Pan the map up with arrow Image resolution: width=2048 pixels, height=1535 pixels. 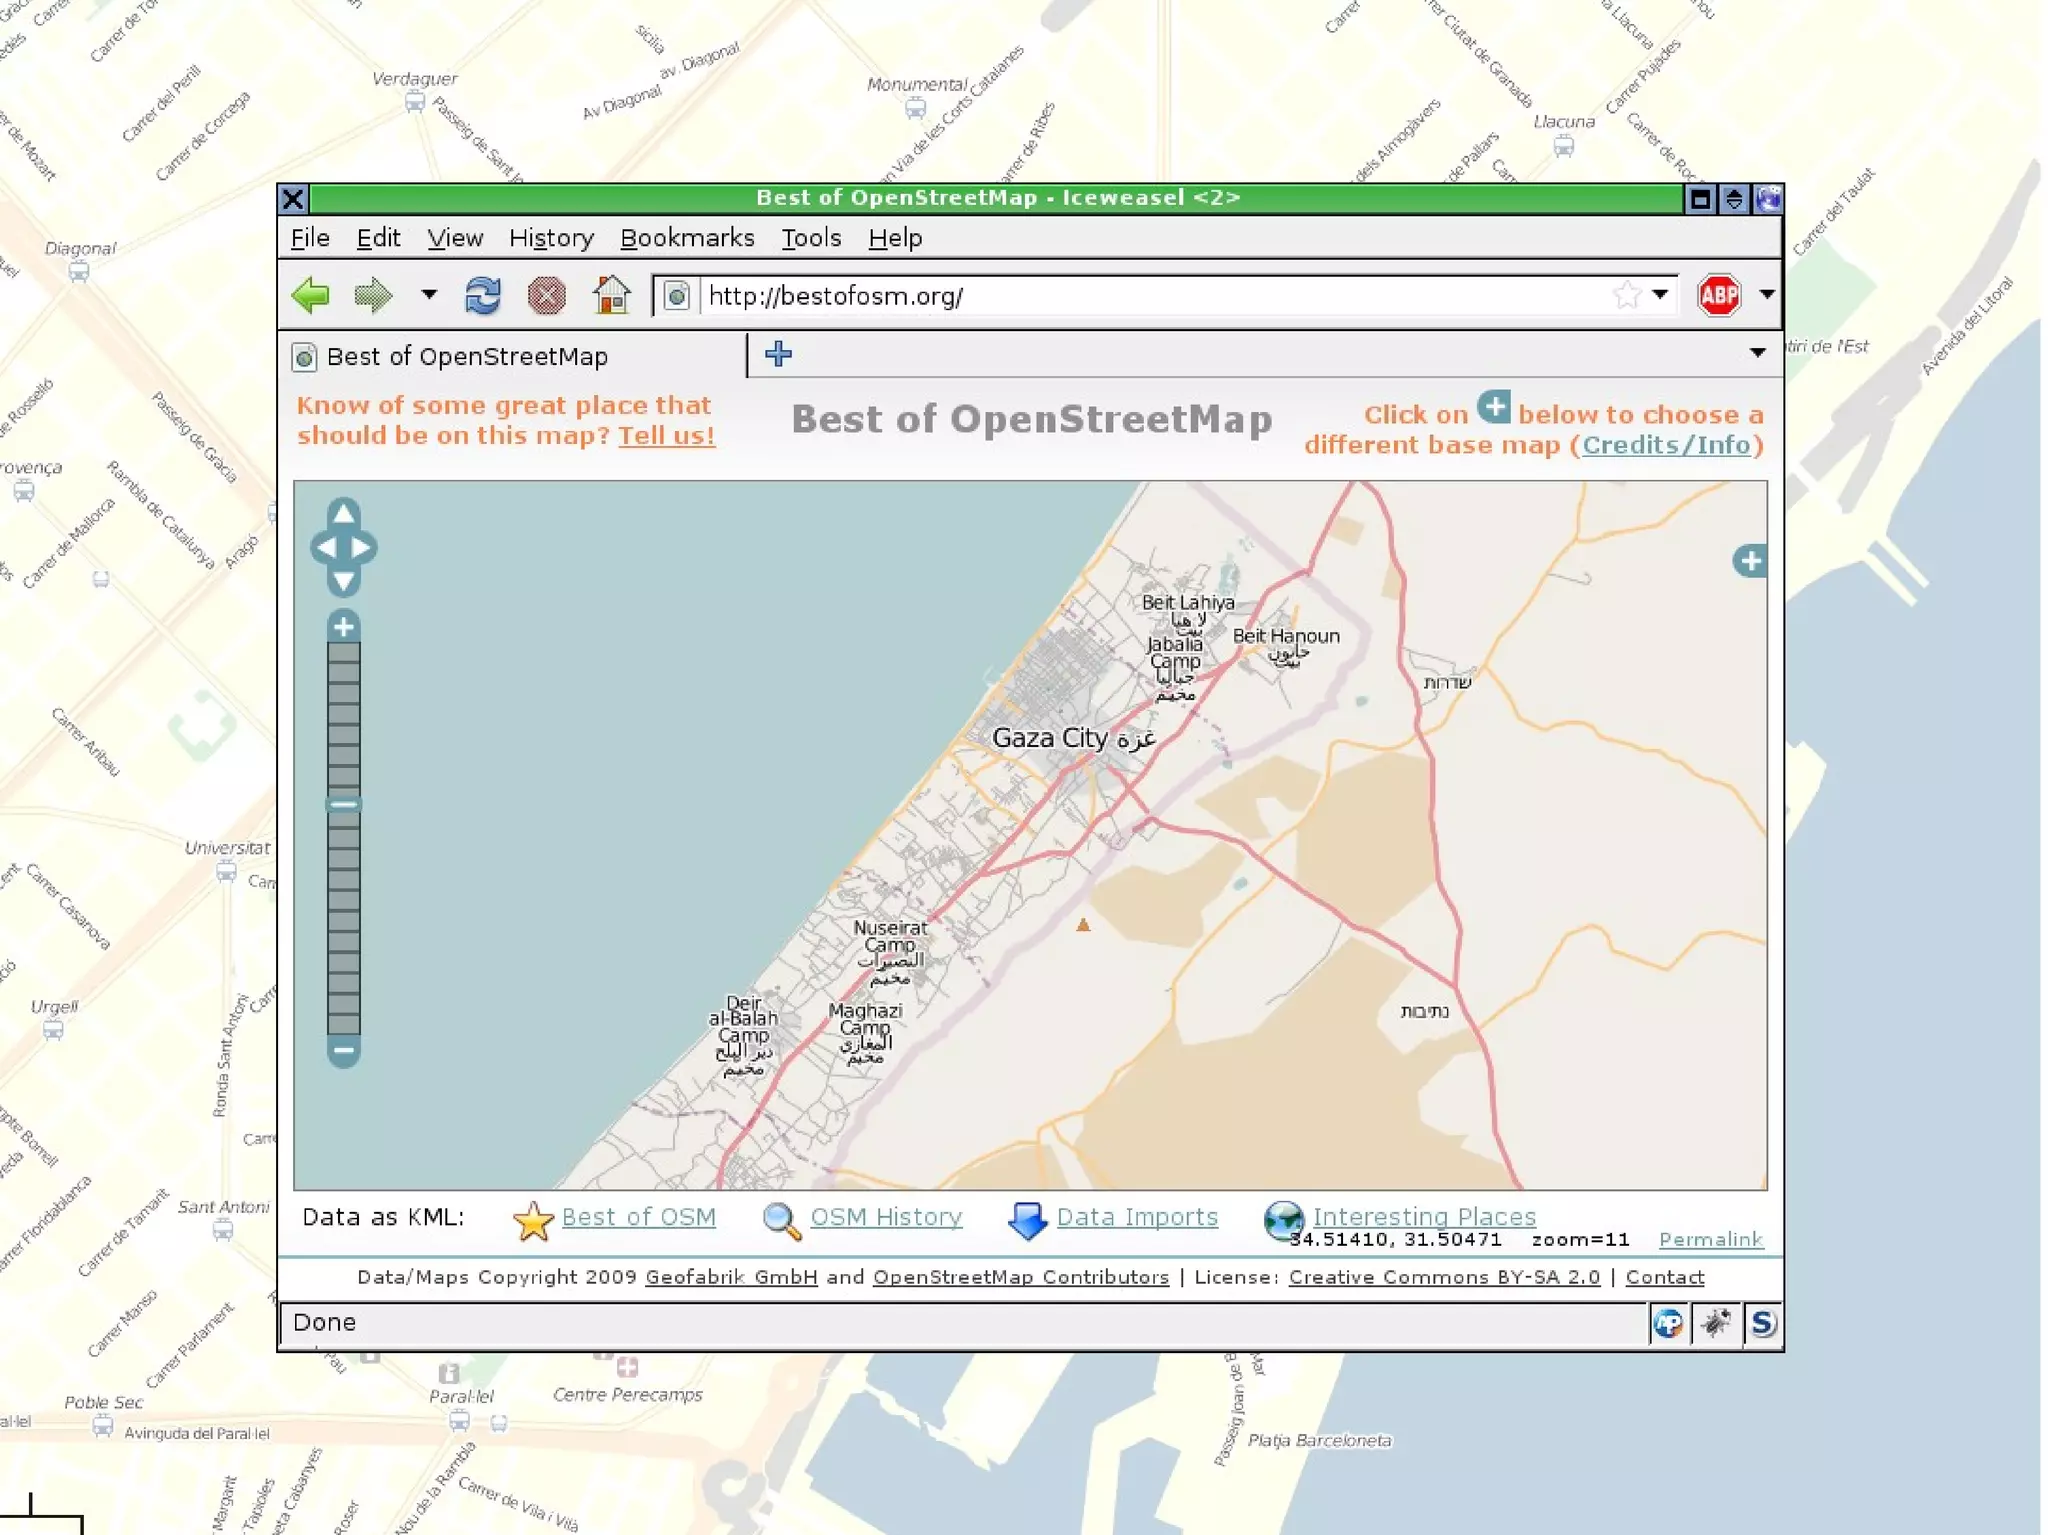(343, 514)
